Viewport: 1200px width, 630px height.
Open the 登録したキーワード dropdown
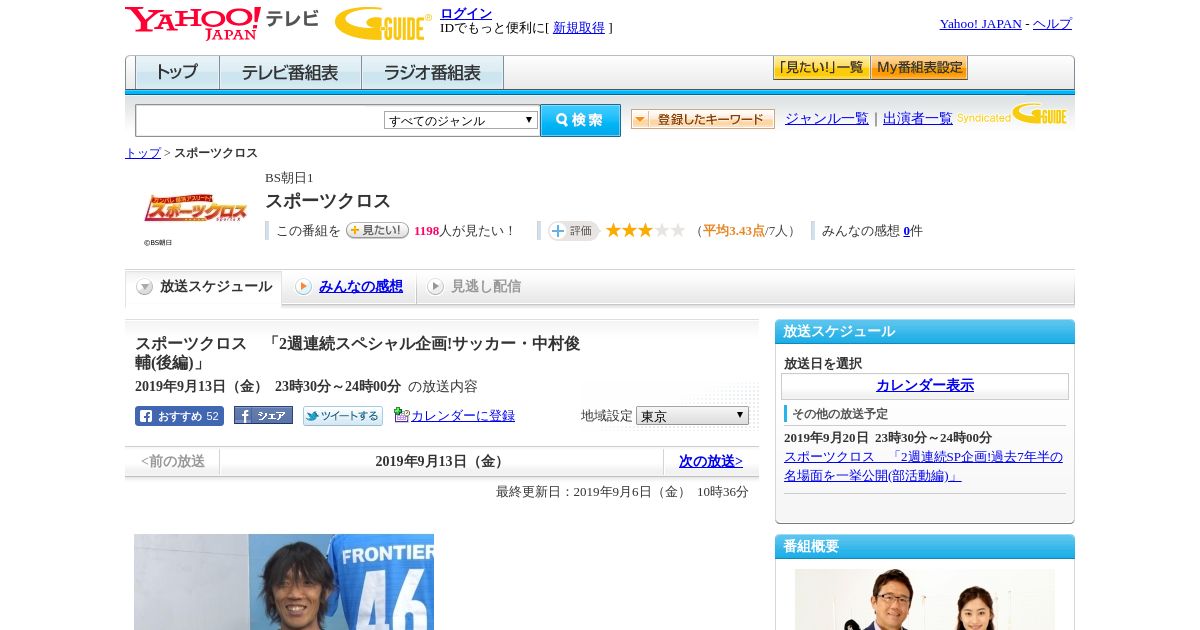[703, 119]
